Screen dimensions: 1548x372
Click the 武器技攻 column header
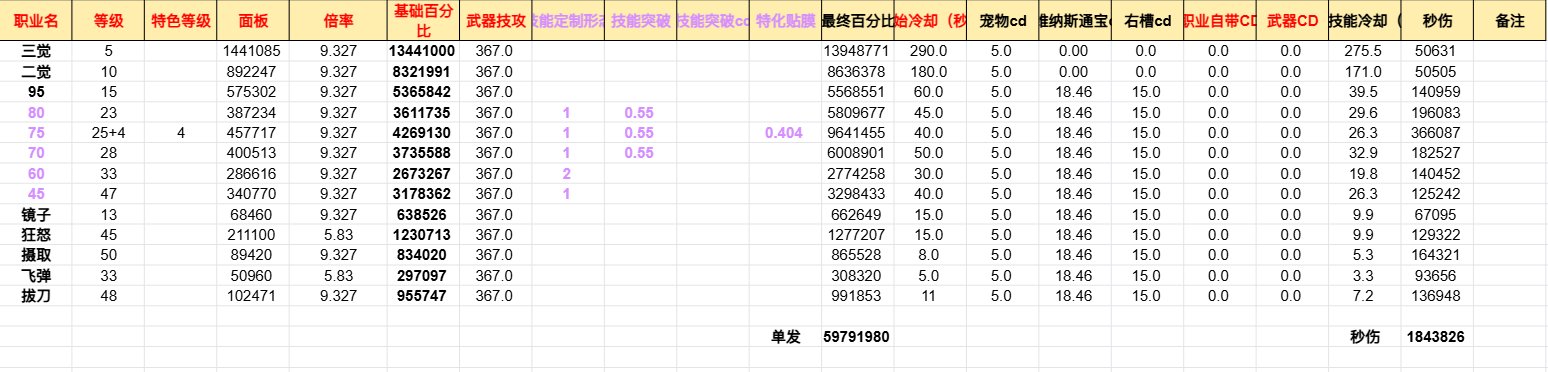pyautogui.click(x=495, y=20)
